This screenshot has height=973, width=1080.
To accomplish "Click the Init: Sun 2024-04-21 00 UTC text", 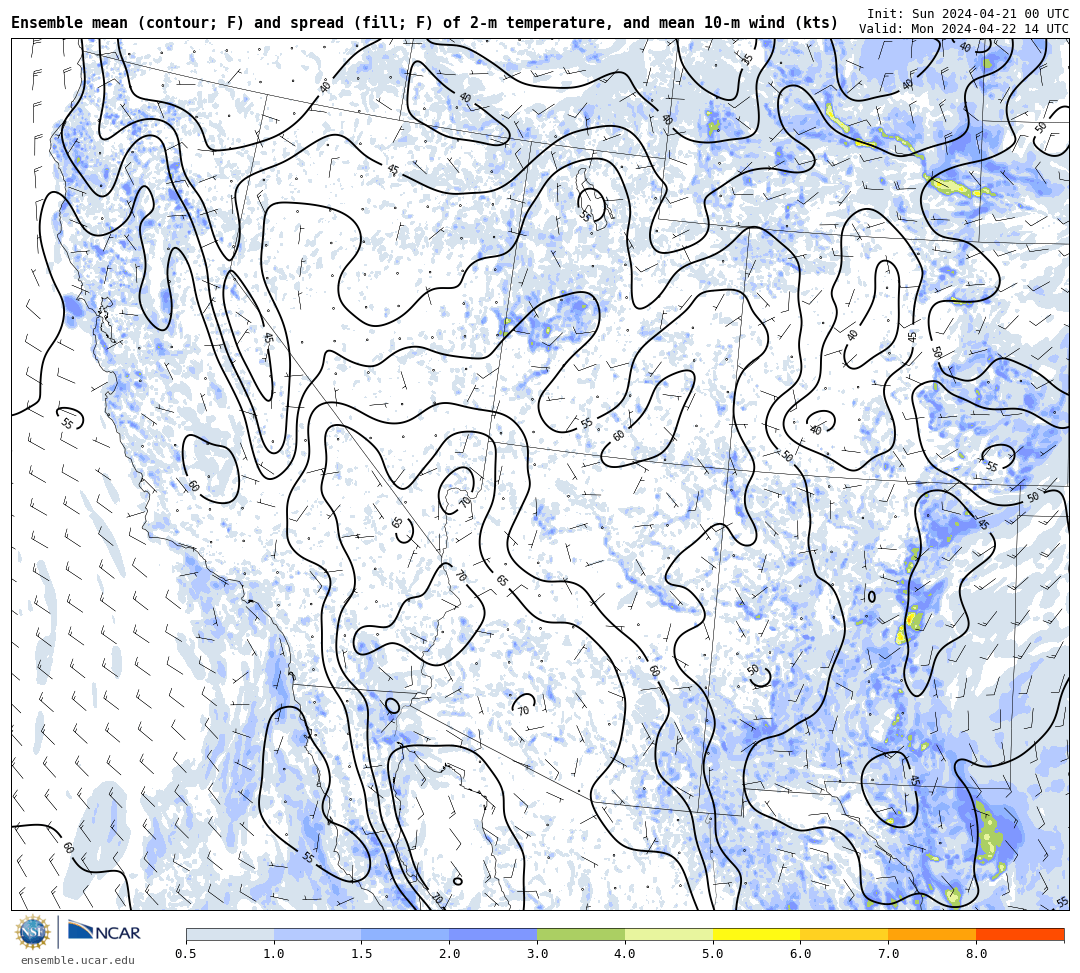I will coord(968,14).
